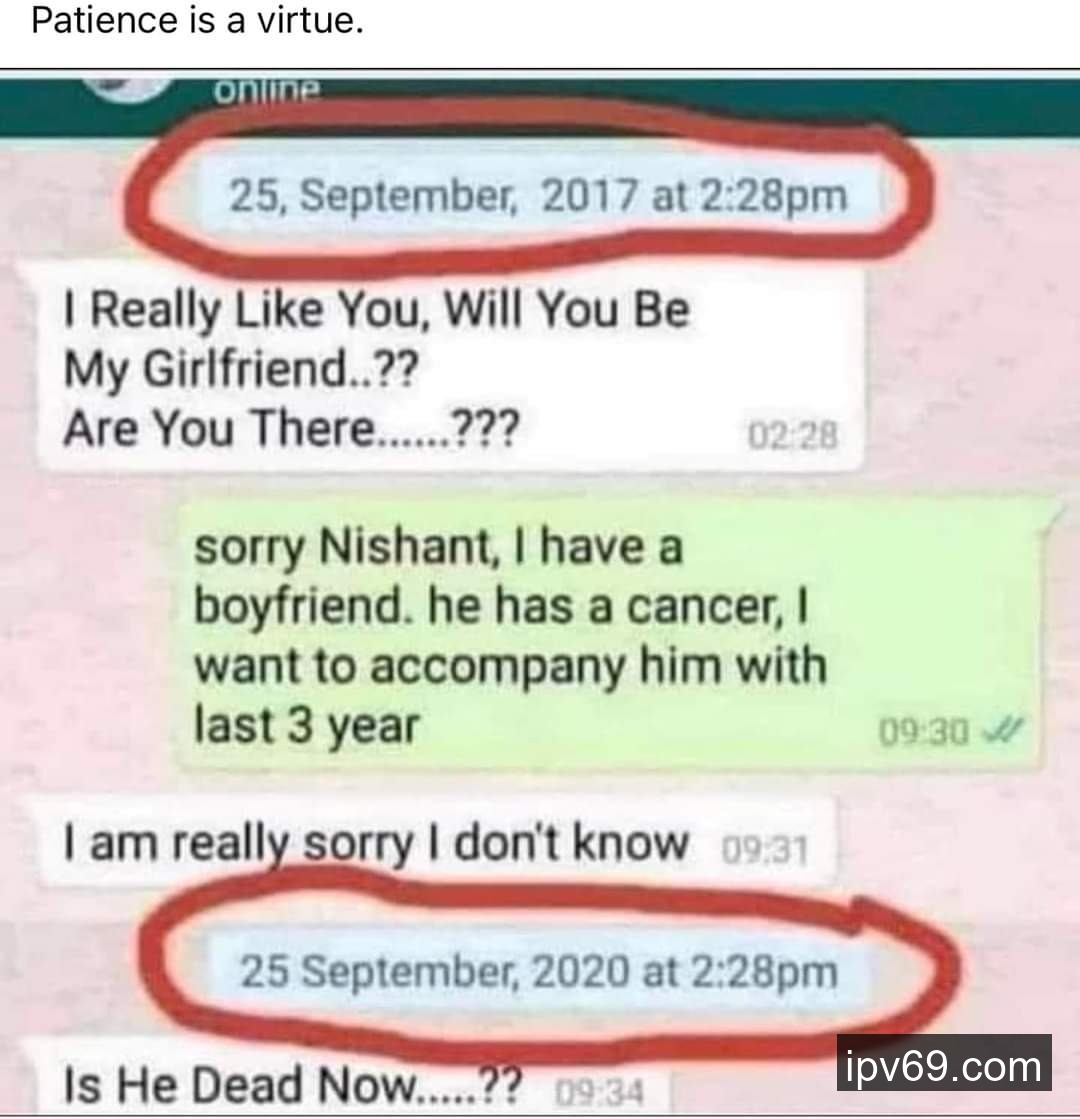Click the 09:31 message timestamp
Screen dimensions: 1080x1119
(764, 850)
